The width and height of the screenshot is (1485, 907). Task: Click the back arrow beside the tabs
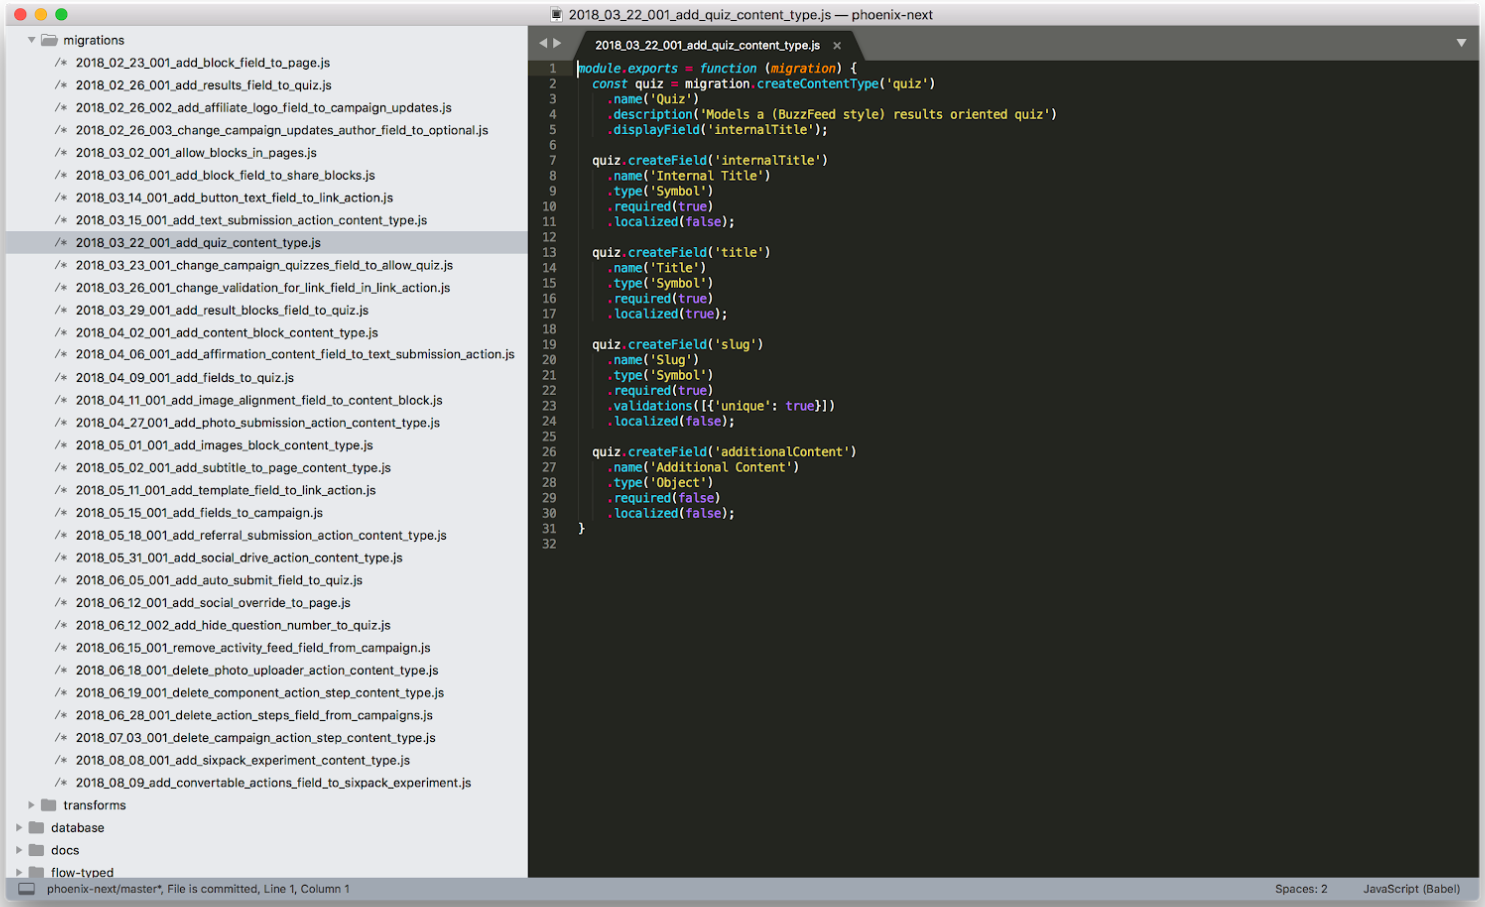[x=543, y=43]
